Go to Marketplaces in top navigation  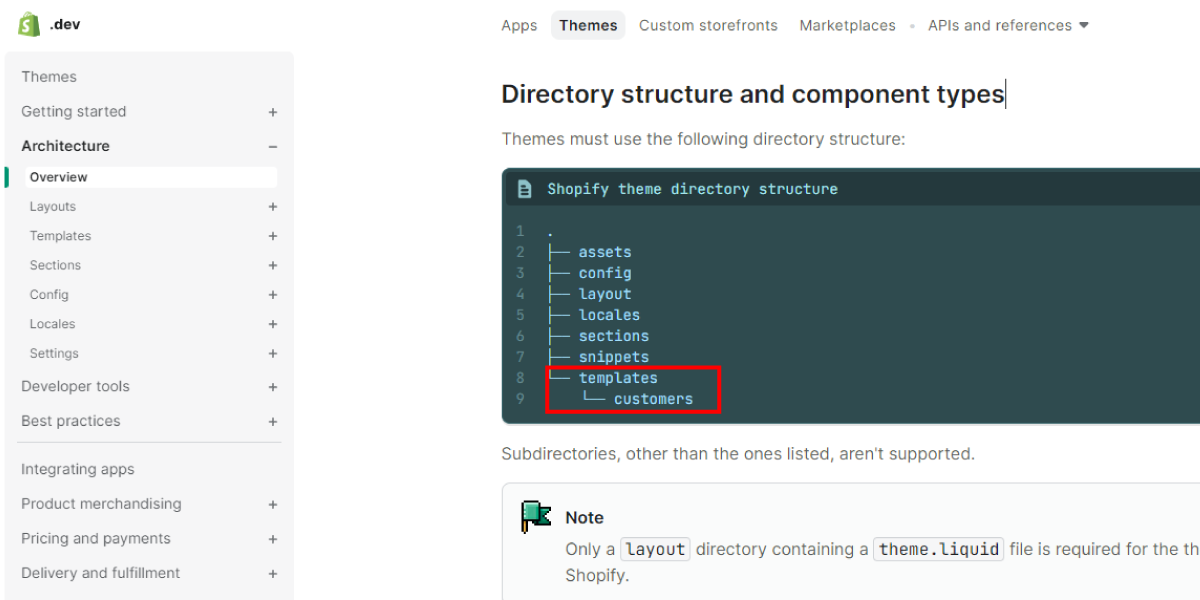coord(847,25)
